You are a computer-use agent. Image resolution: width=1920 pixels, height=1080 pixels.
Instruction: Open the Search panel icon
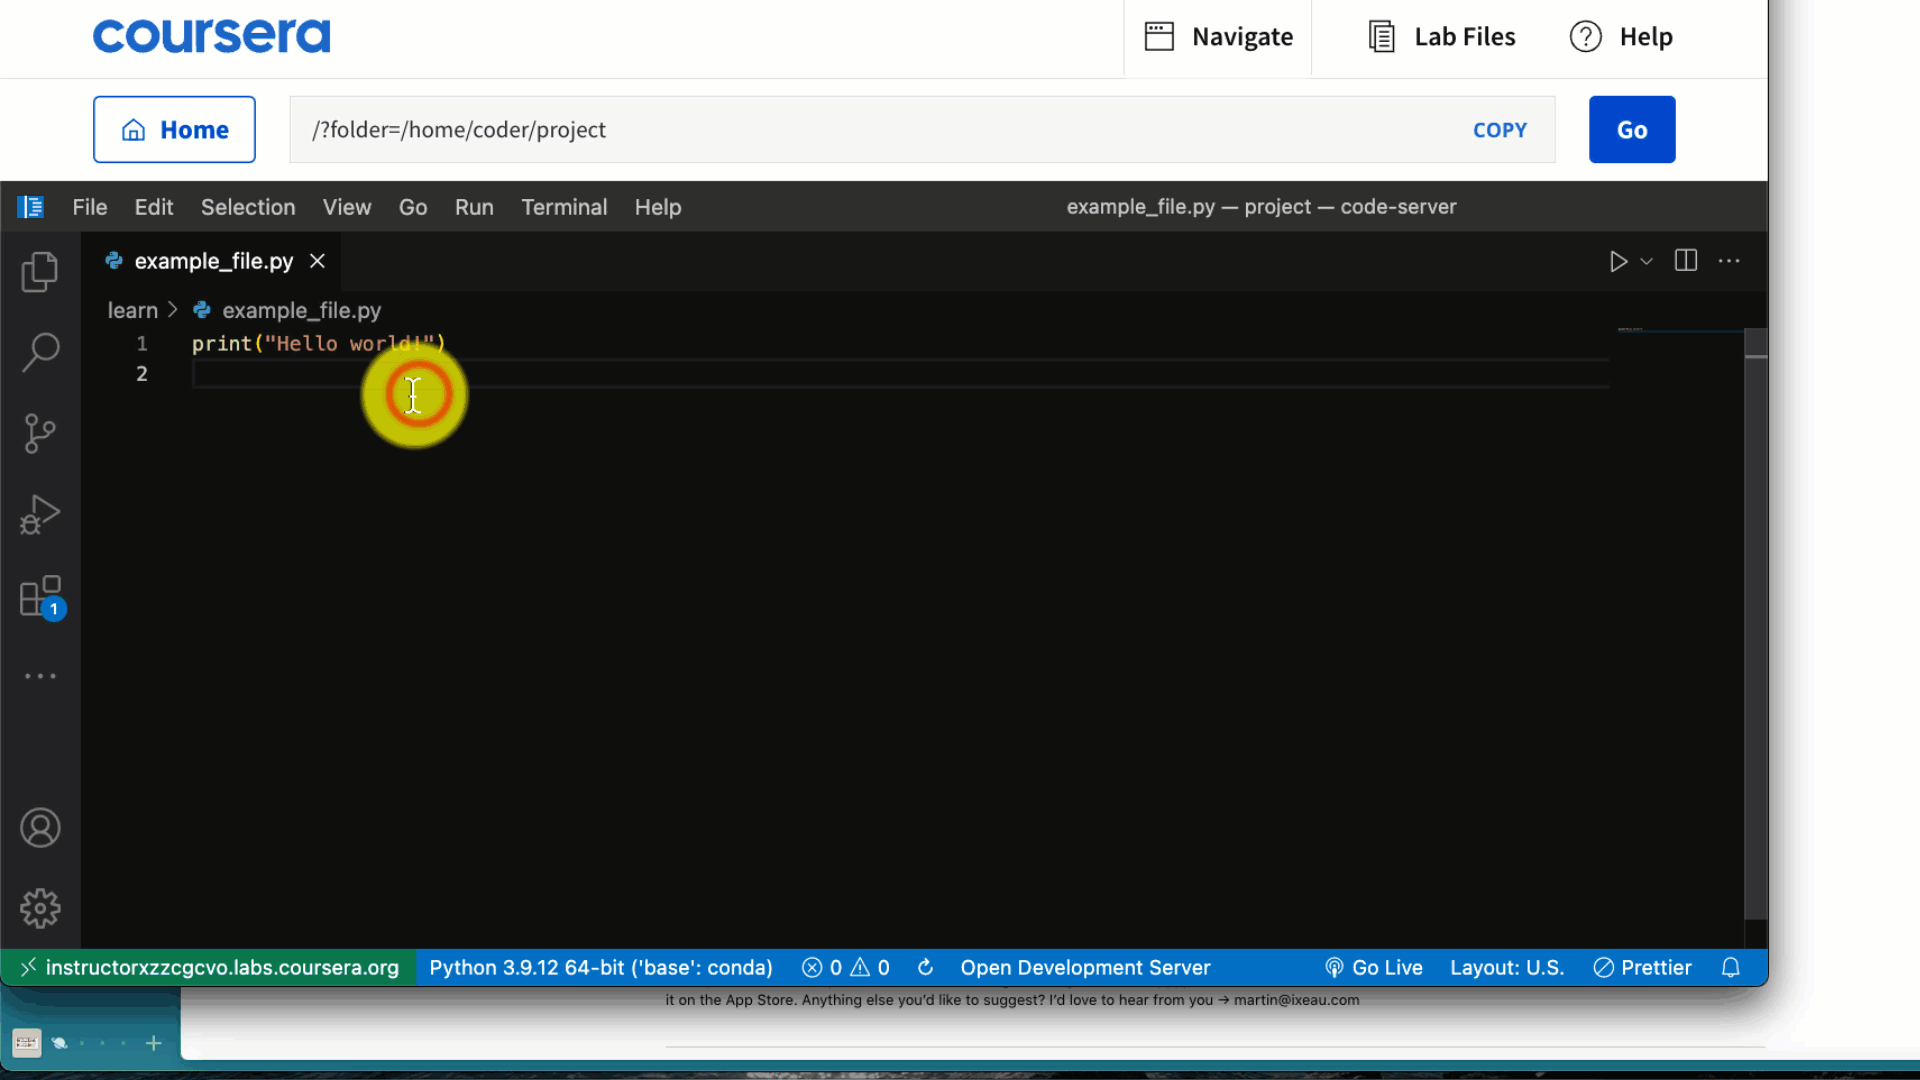click(40, 352)
